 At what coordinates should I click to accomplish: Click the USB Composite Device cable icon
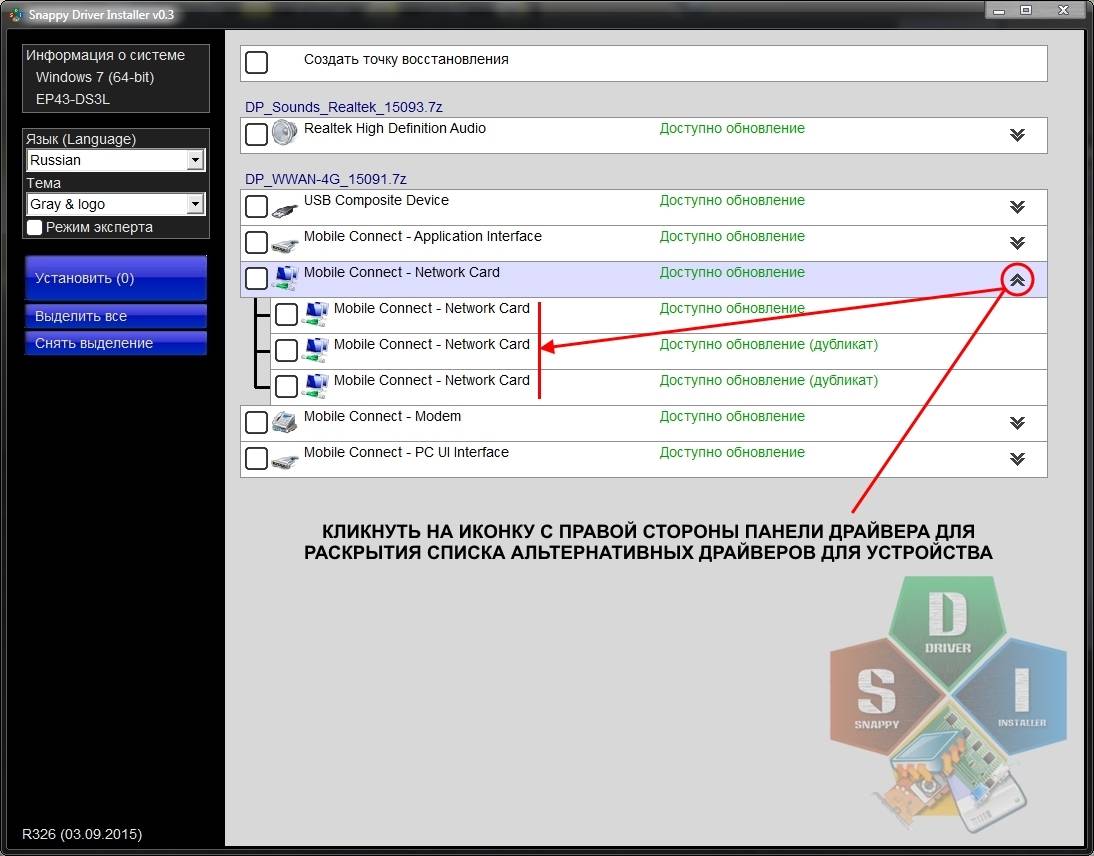285,209
